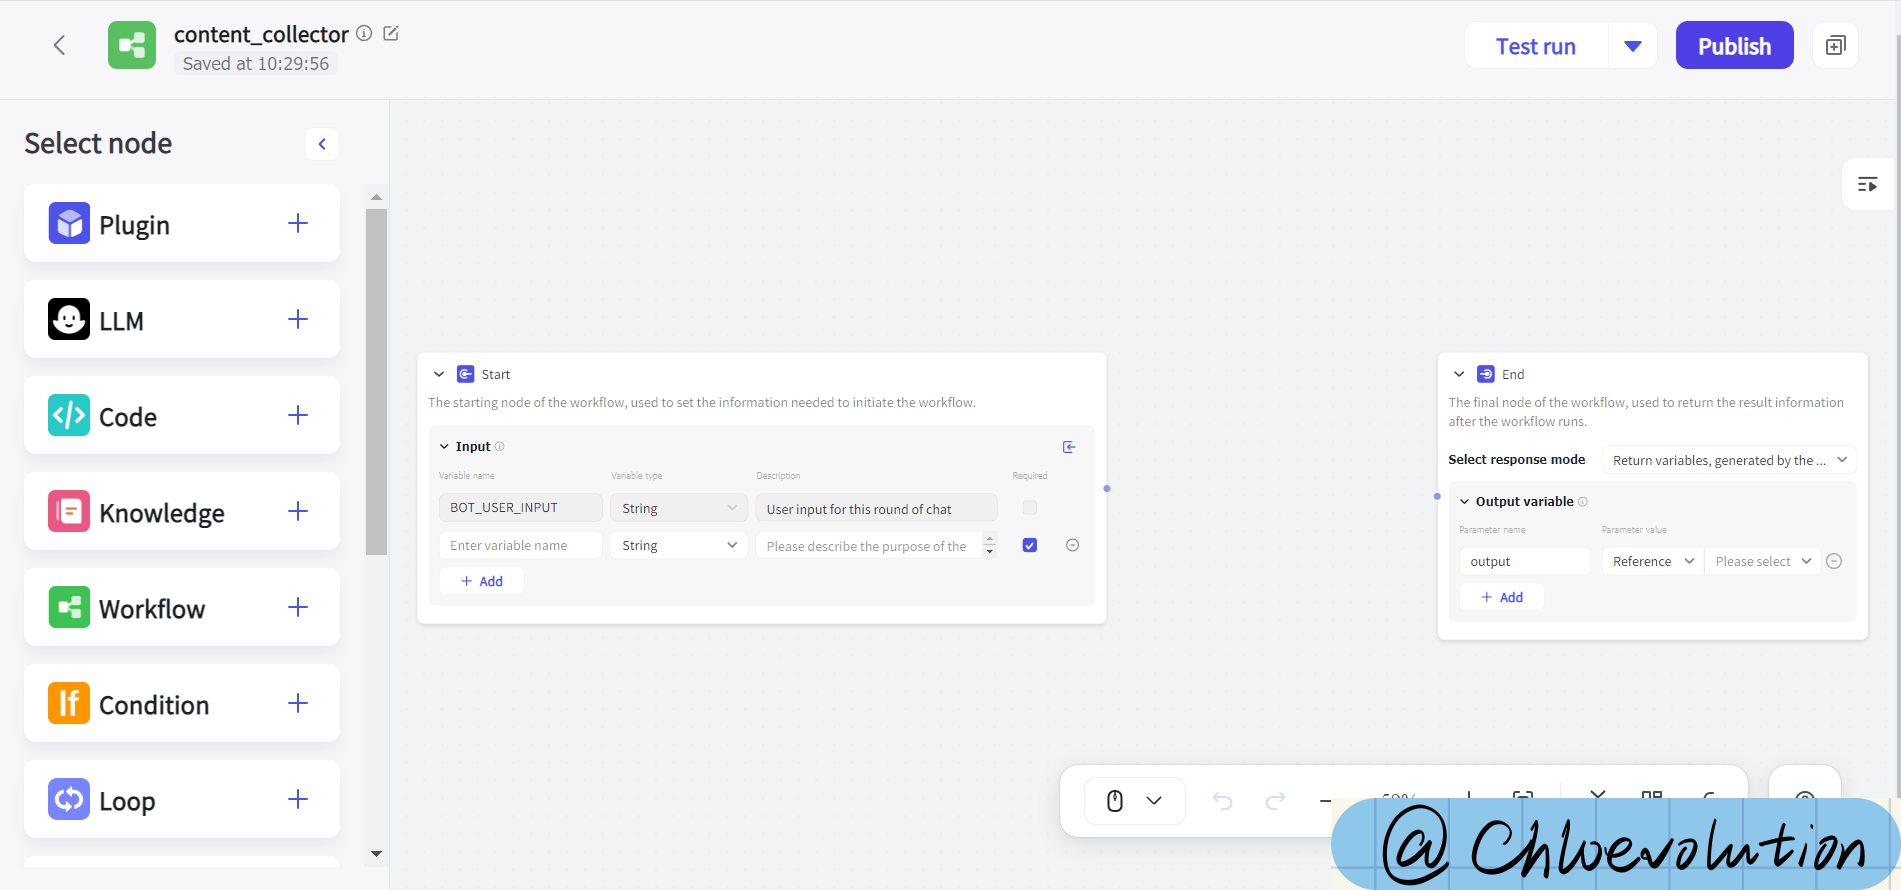The width and height of the screenshot is (1901, 890).
Task: Click 'Saved at 10:29:56' status text
Action: click(256, 63)
